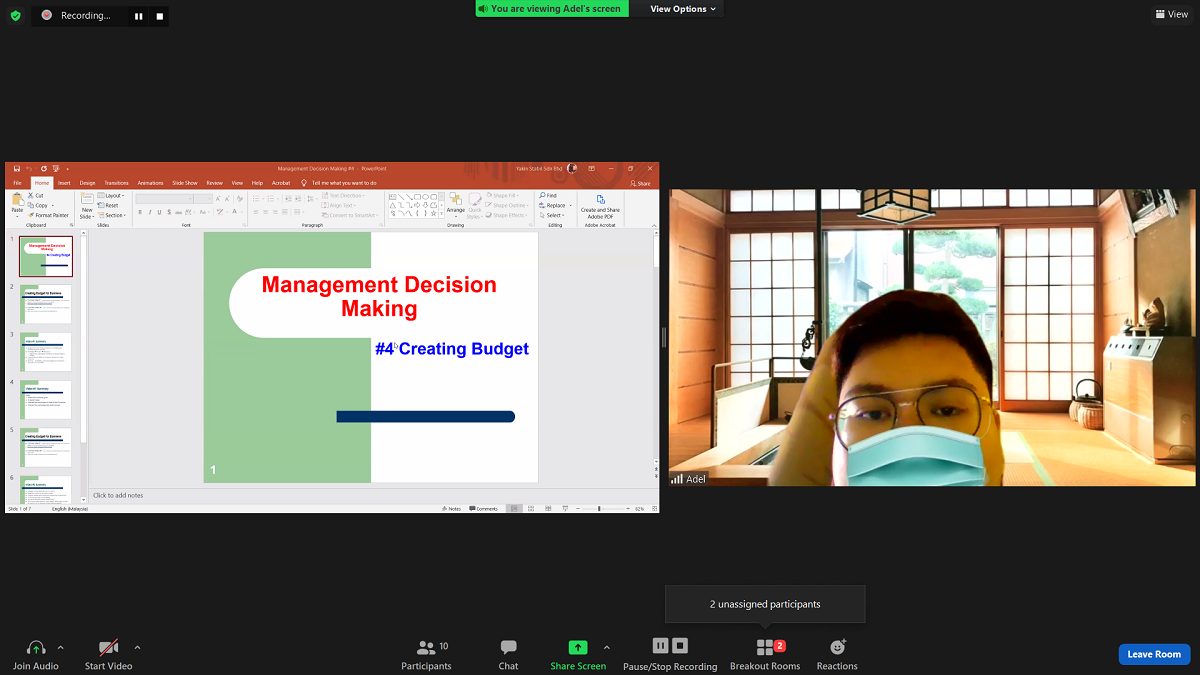Switch to Slide Sorter view in status bar

click(531, 508)
